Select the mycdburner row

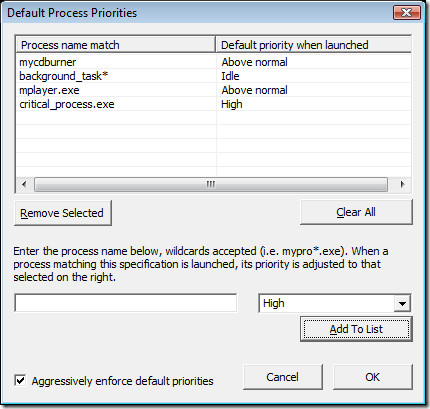click(x=213, y=62)
